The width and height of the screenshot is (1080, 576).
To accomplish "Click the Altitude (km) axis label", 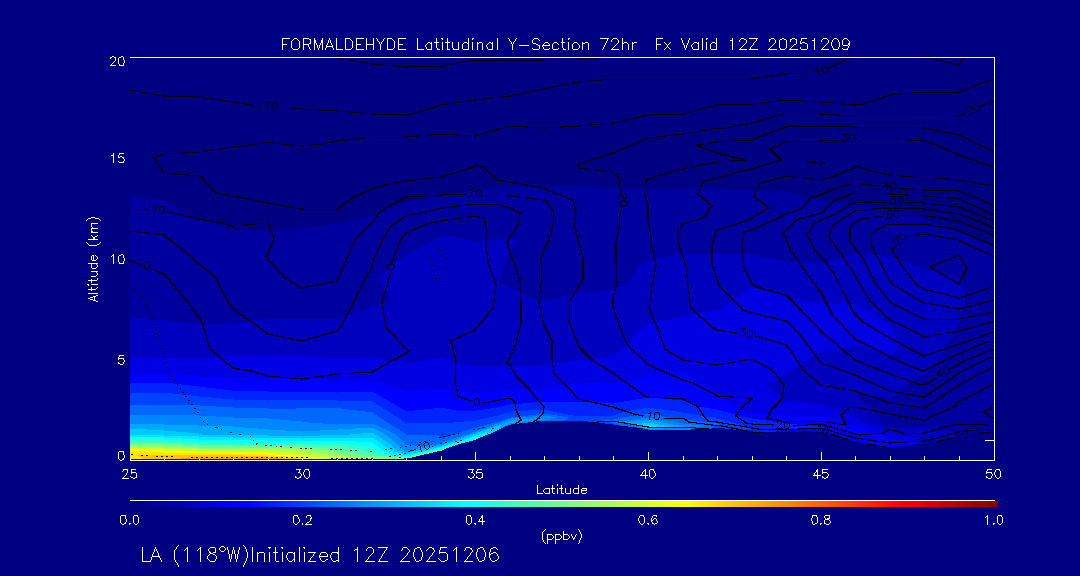I will (x=94, y=259).
